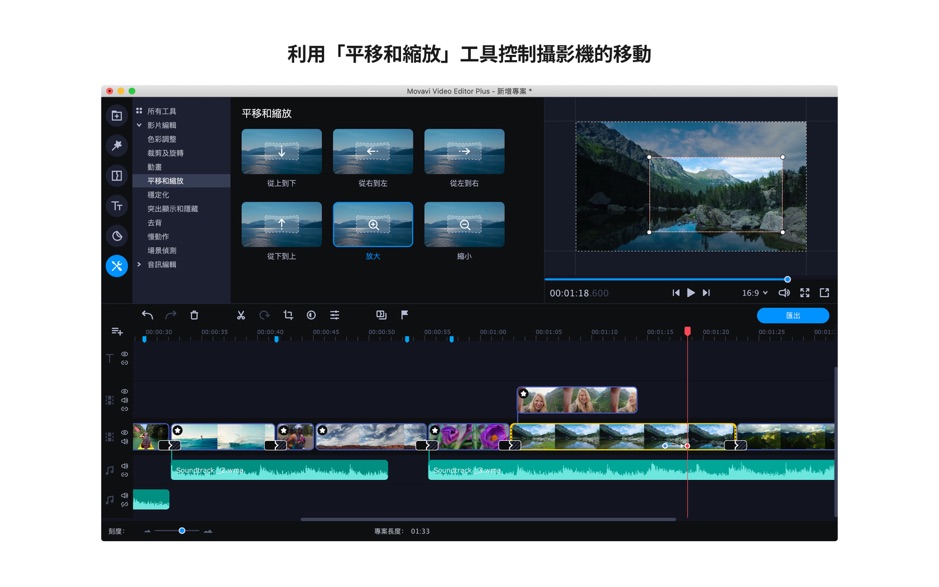This screenshot has height=587, width=939.
Task: Add a marker using the flag icon
Action: coord(403,315)
